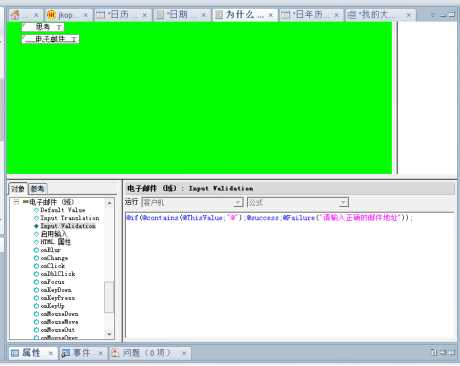The width and height of the screenshot is (460, 366).
Task: Collapse the 电子邮件 (域) tree node
Action: click(x=16, y=202)
